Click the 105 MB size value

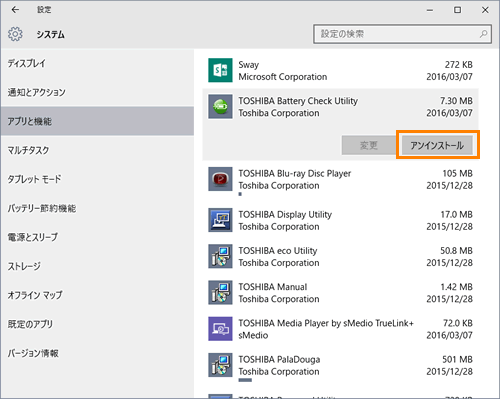(457, 173)
